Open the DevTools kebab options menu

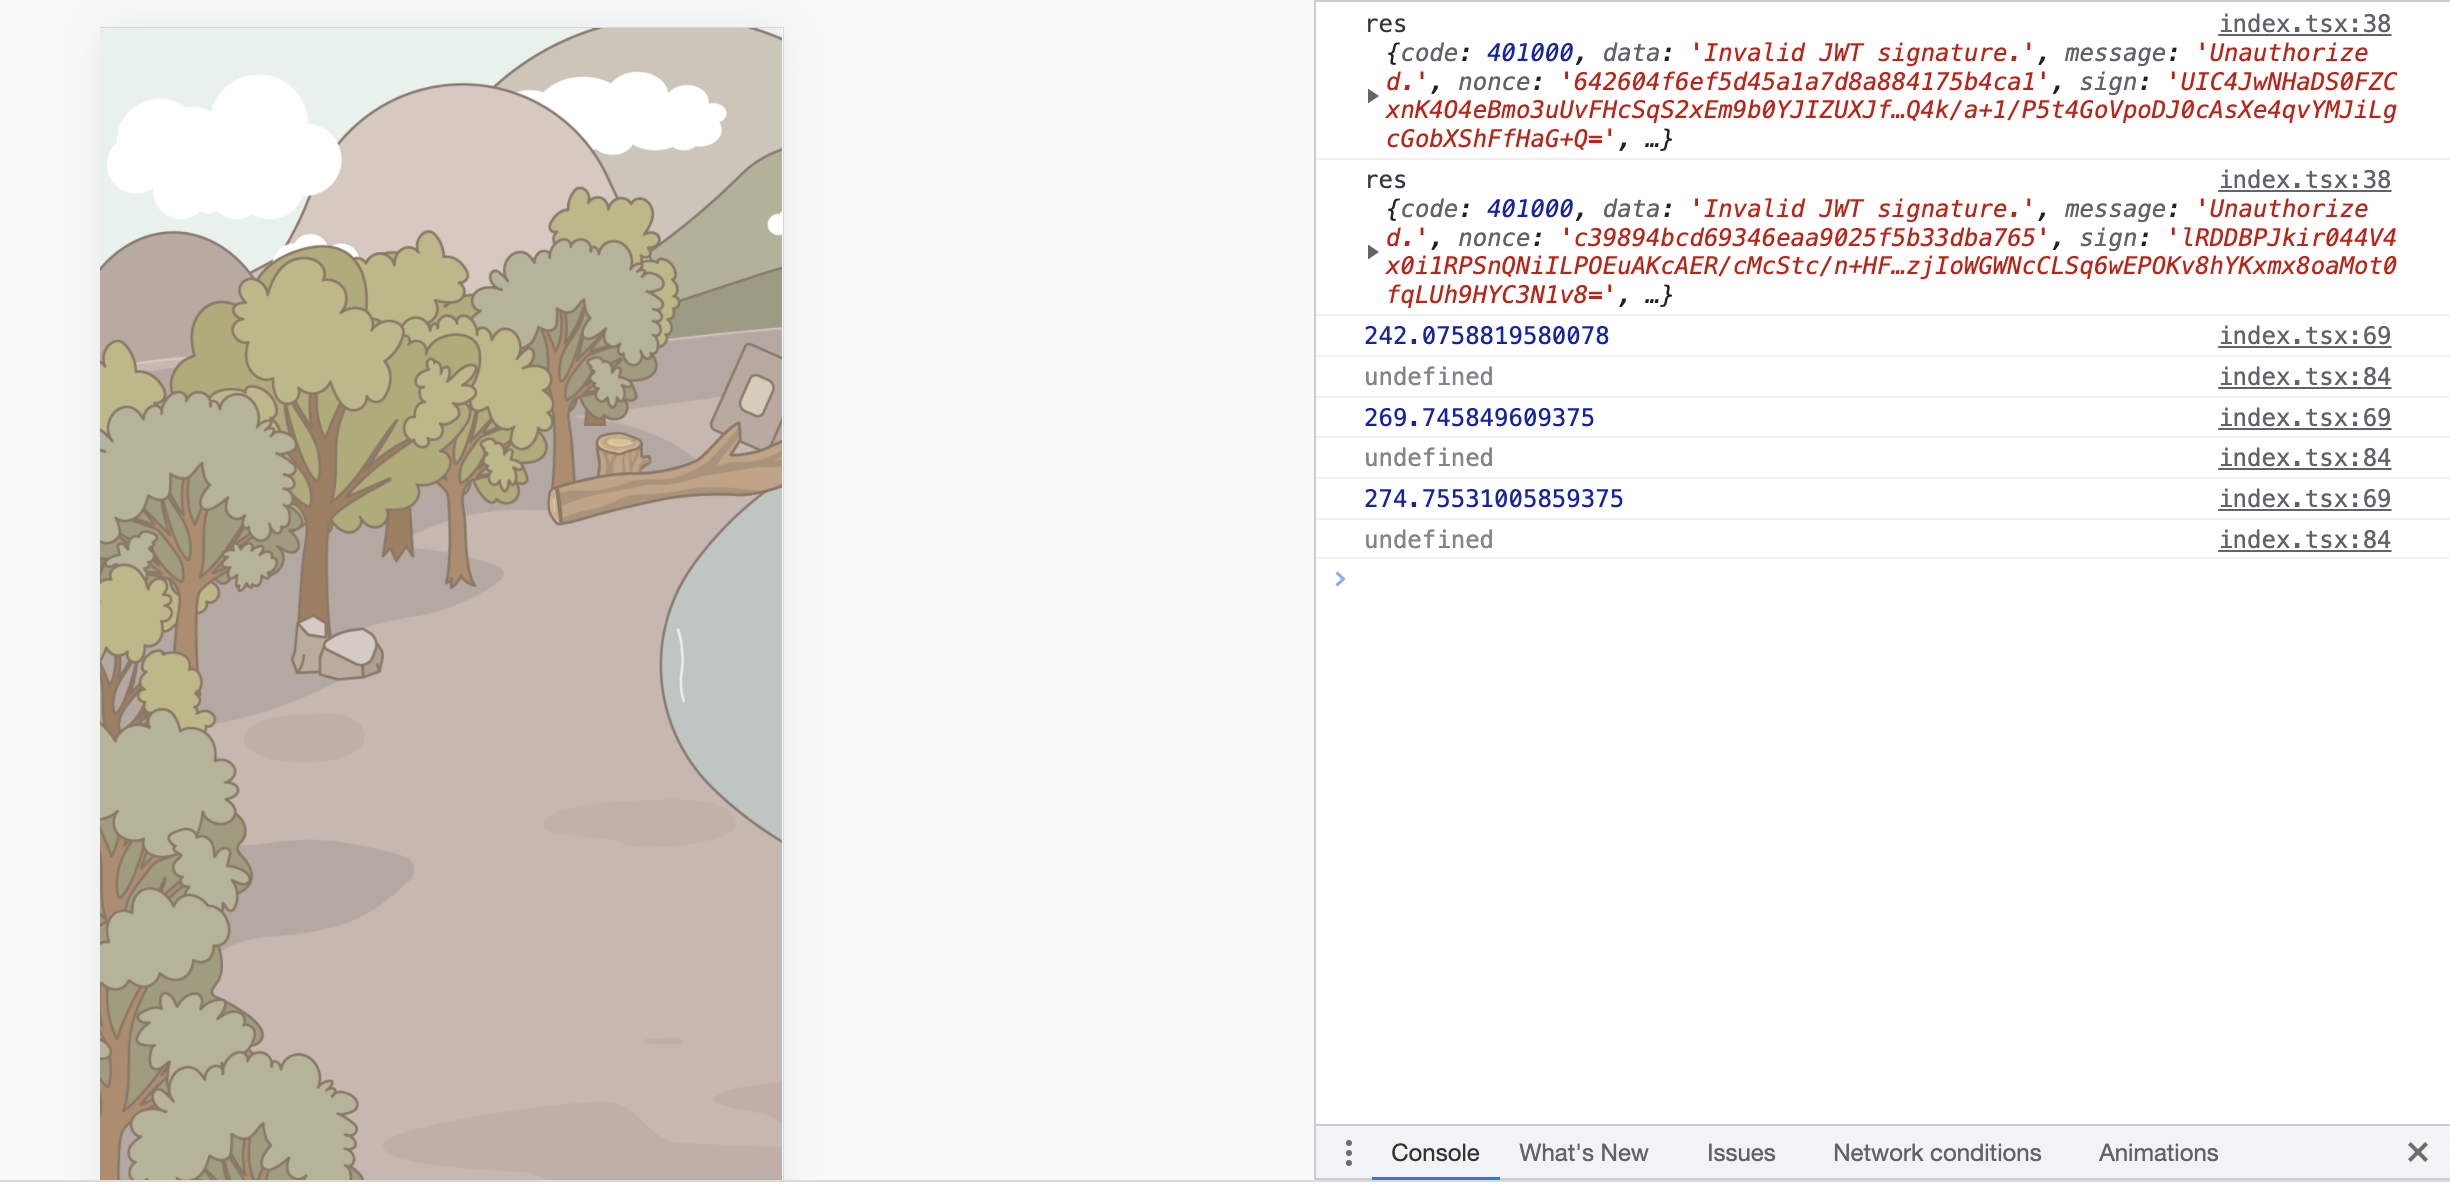(x=1349, y=1152)
